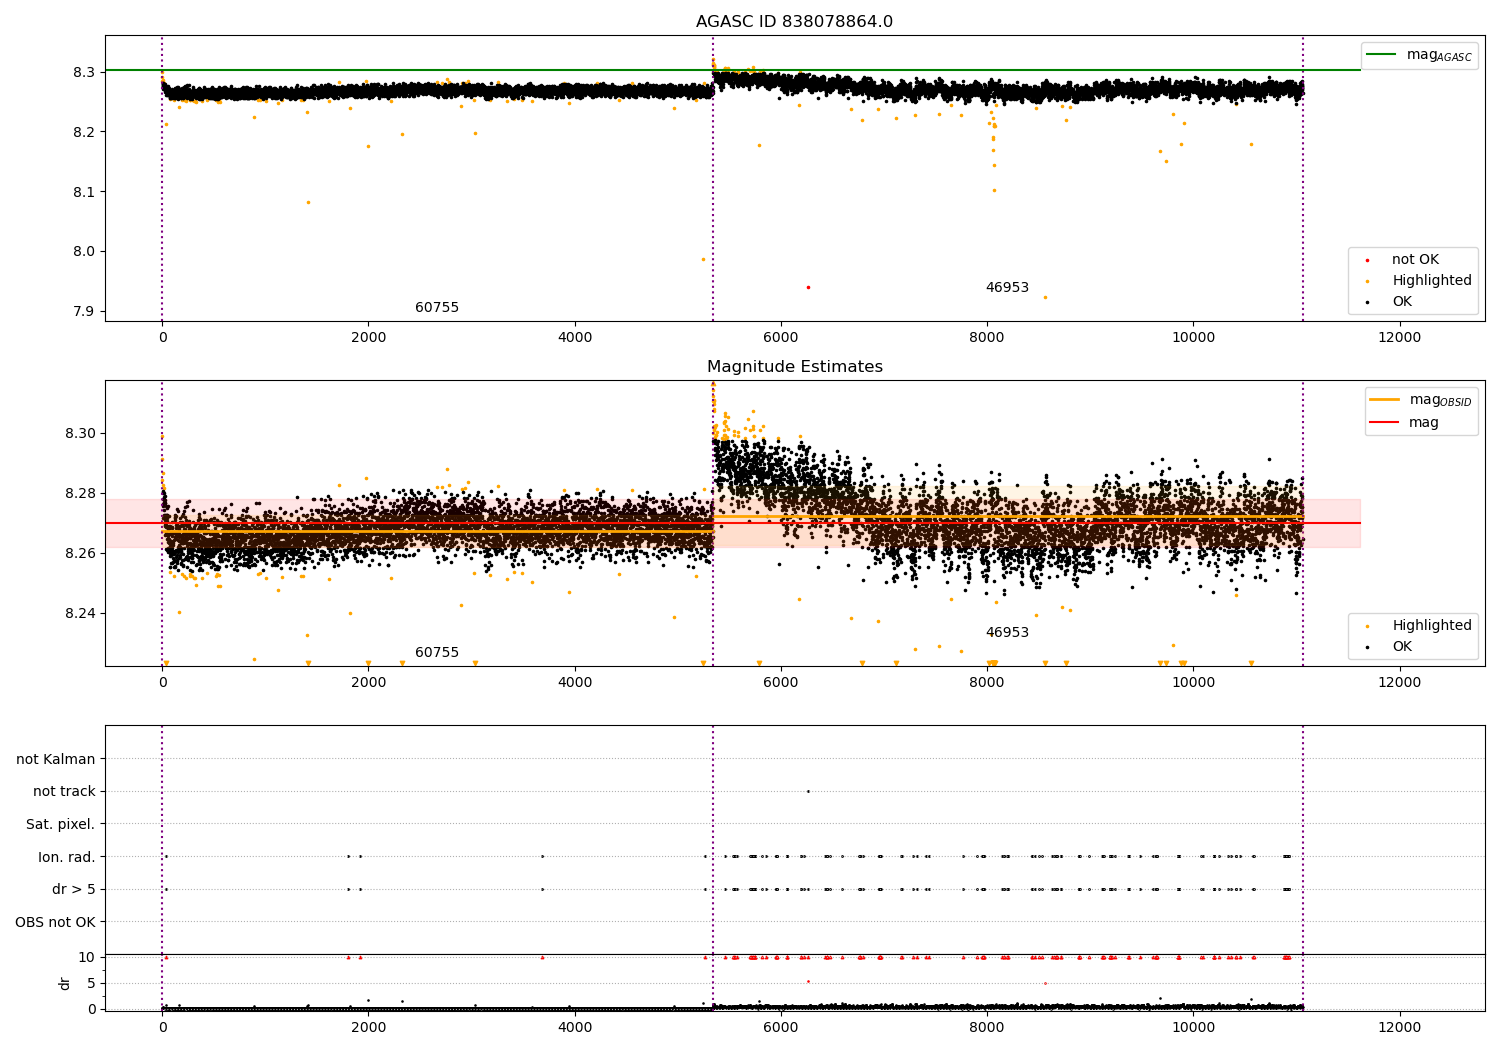This screenshot has height=1050, width=1500.
Task: Click the rotated "dr" y-axis label
Action: pos(65,983)
